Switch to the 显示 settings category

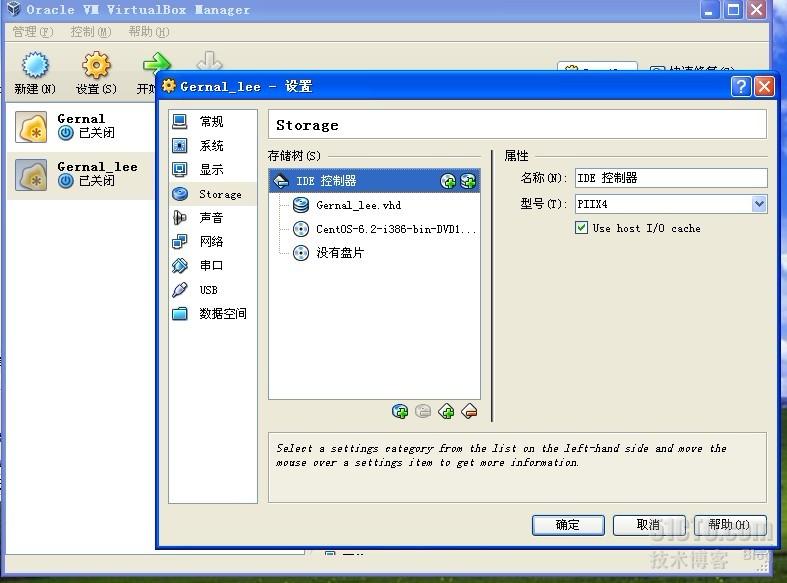point(213,170)
